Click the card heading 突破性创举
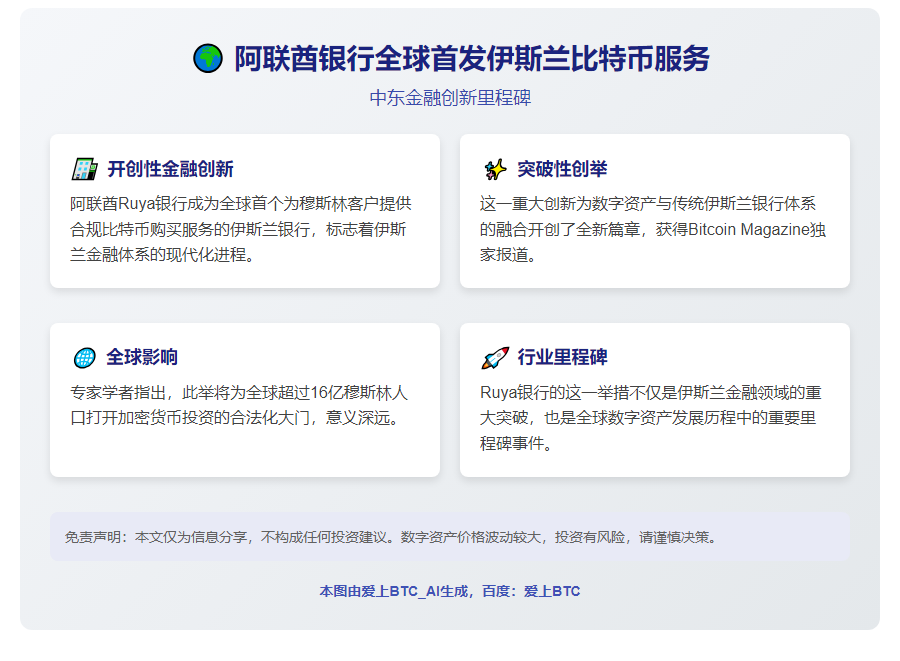This screenshot has width=900, height=661. [x=562, y=169]
